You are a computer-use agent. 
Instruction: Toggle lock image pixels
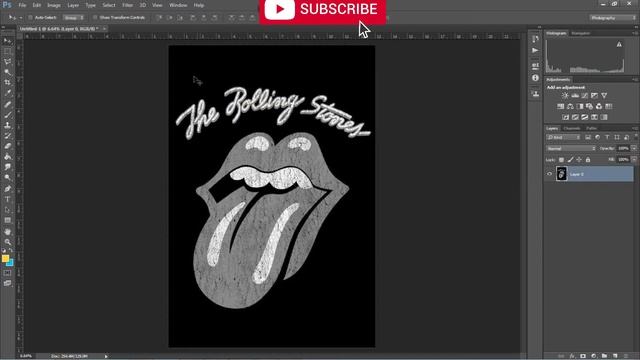pyautogui.click(x=571, y=160)
